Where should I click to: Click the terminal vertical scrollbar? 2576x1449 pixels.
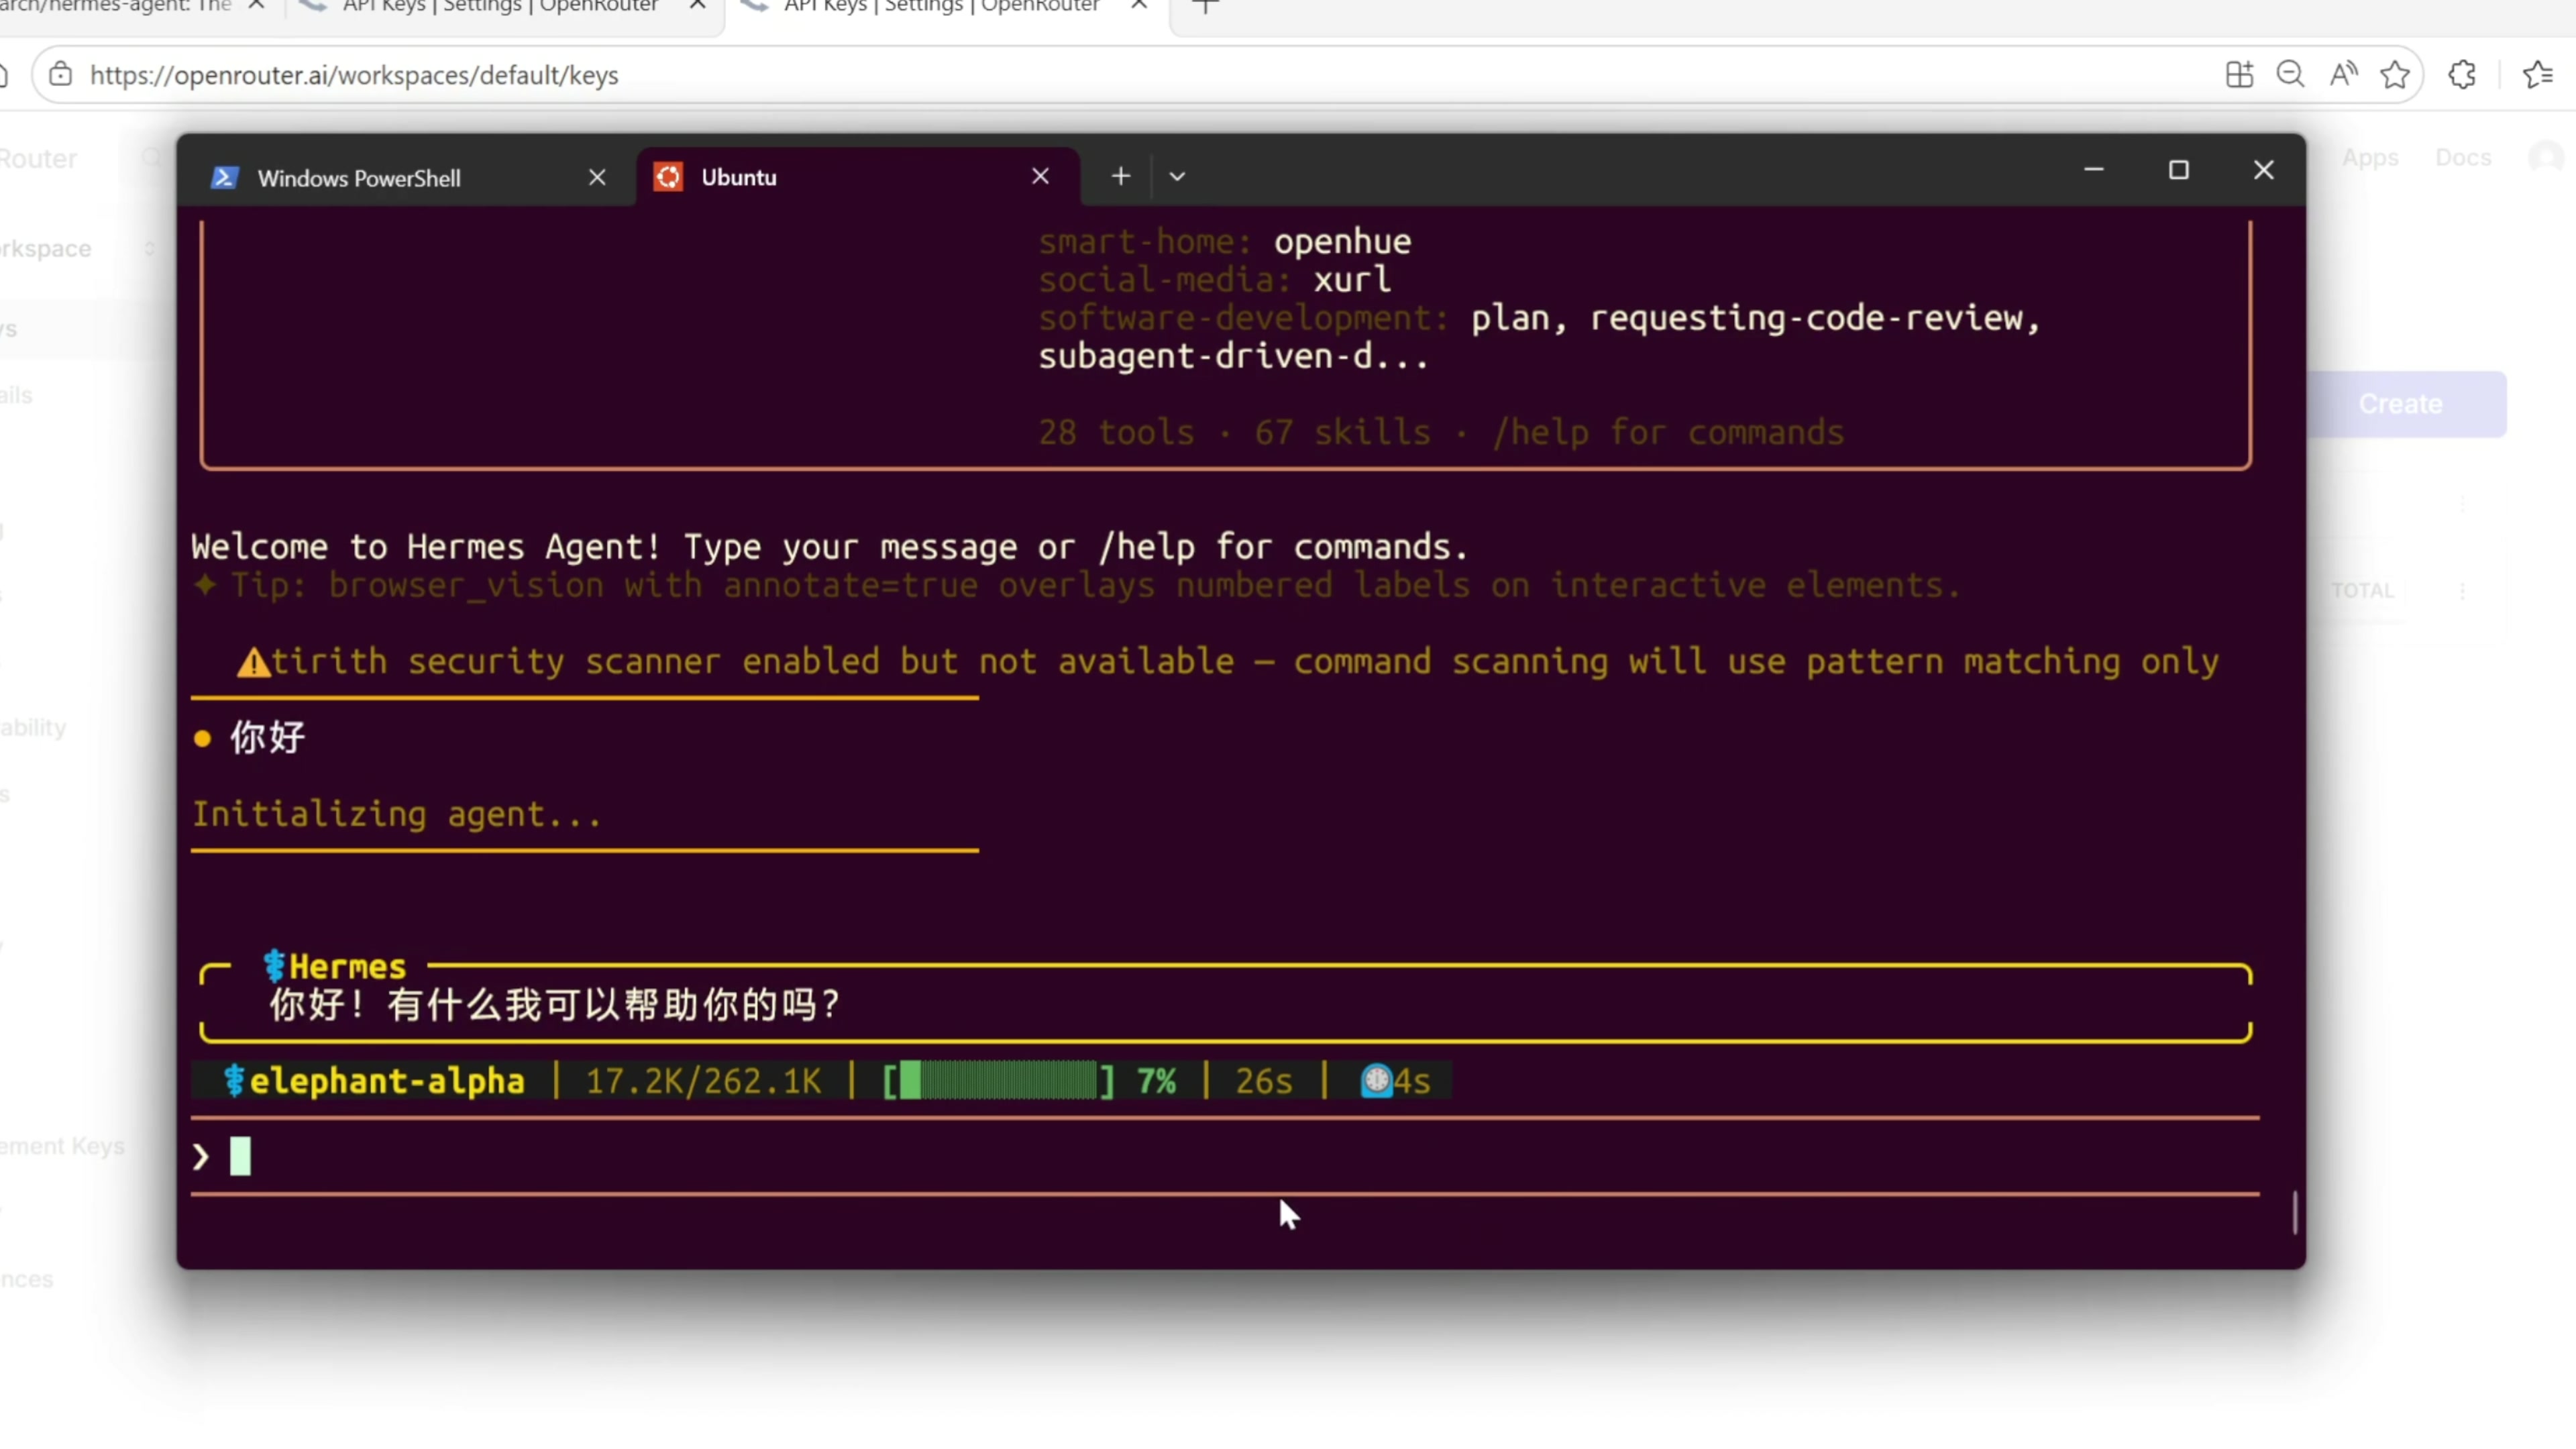click(x=2294, y=1212)
